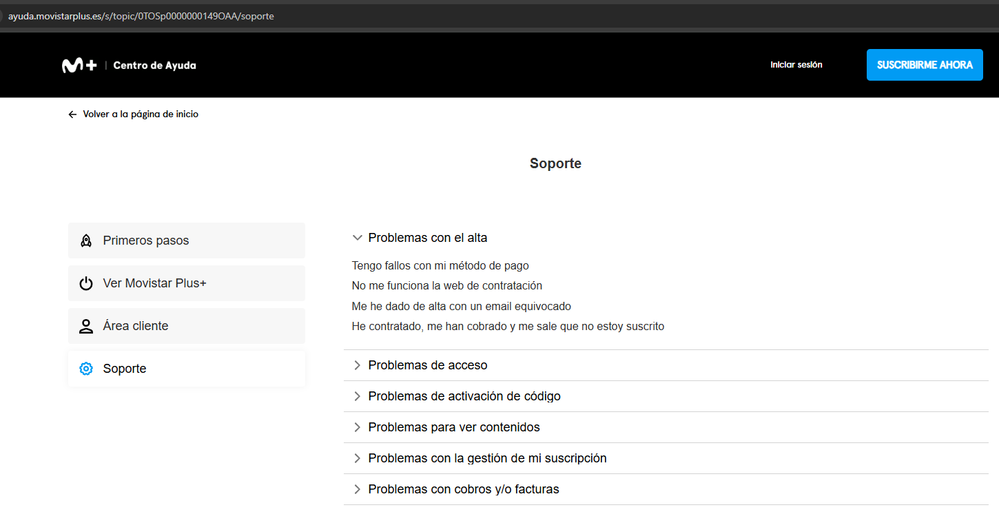Image resolution: width=999 pixels, height=510 pixels.
Task: Click the power icon beside Ver Movistar Plus+
Action: 86,284
